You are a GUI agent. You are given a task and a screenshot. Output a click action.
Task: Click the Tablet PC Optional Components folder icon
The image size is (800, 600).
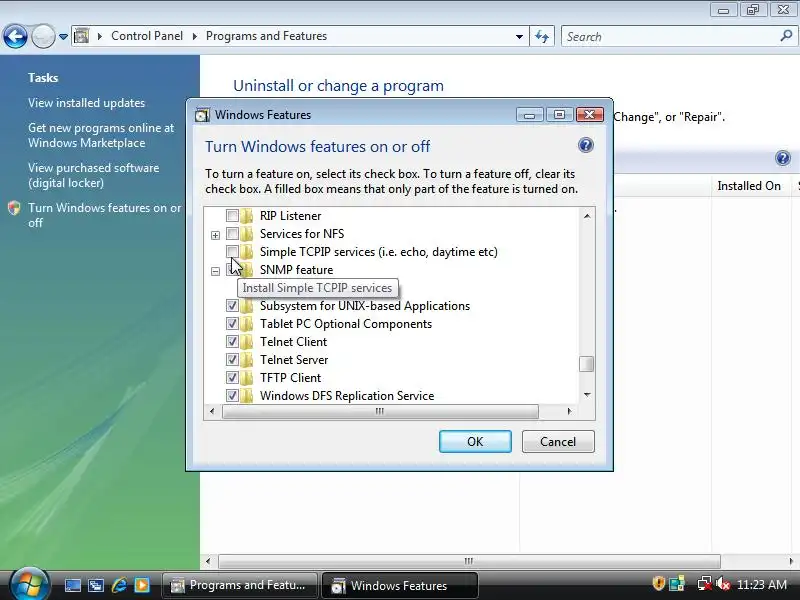tap(247, 323)
